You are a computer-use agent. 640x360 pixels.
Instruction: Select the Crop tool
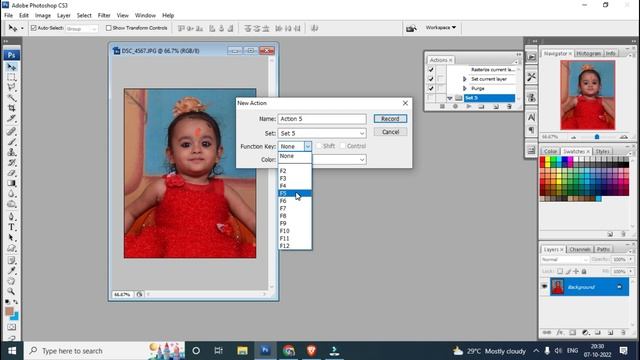[11, 109]
